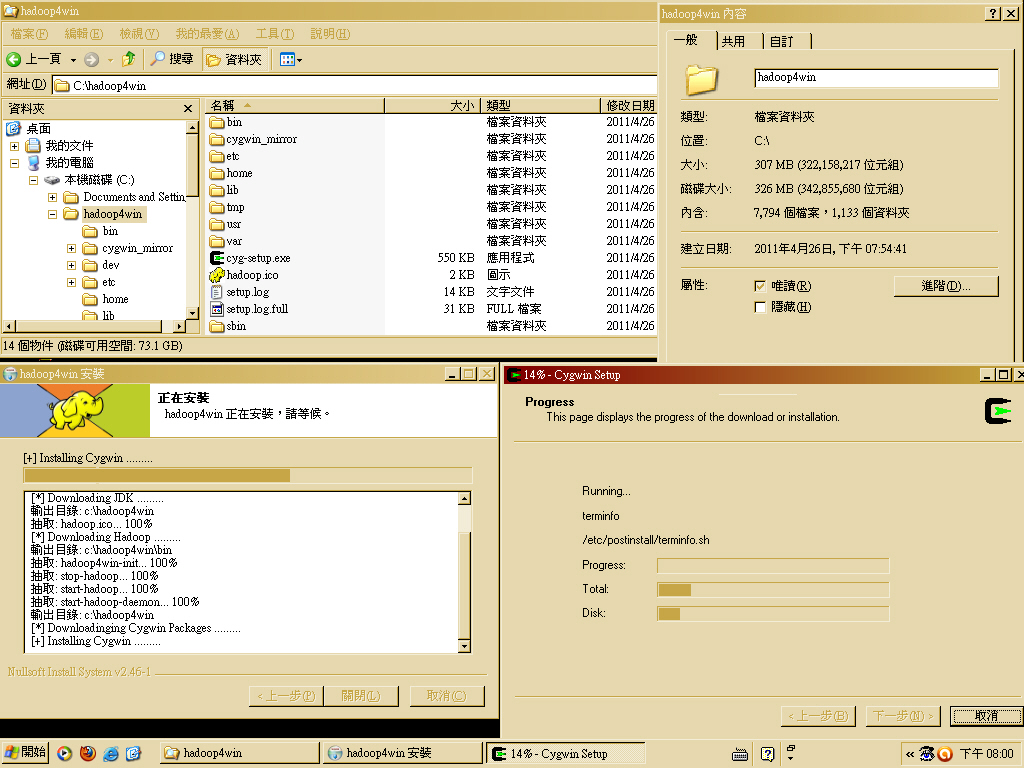The width and height of the screenshot is (1024, 768).
Task: Click the Cygwin Setup Disk progress bar
Action: point(773,614)
